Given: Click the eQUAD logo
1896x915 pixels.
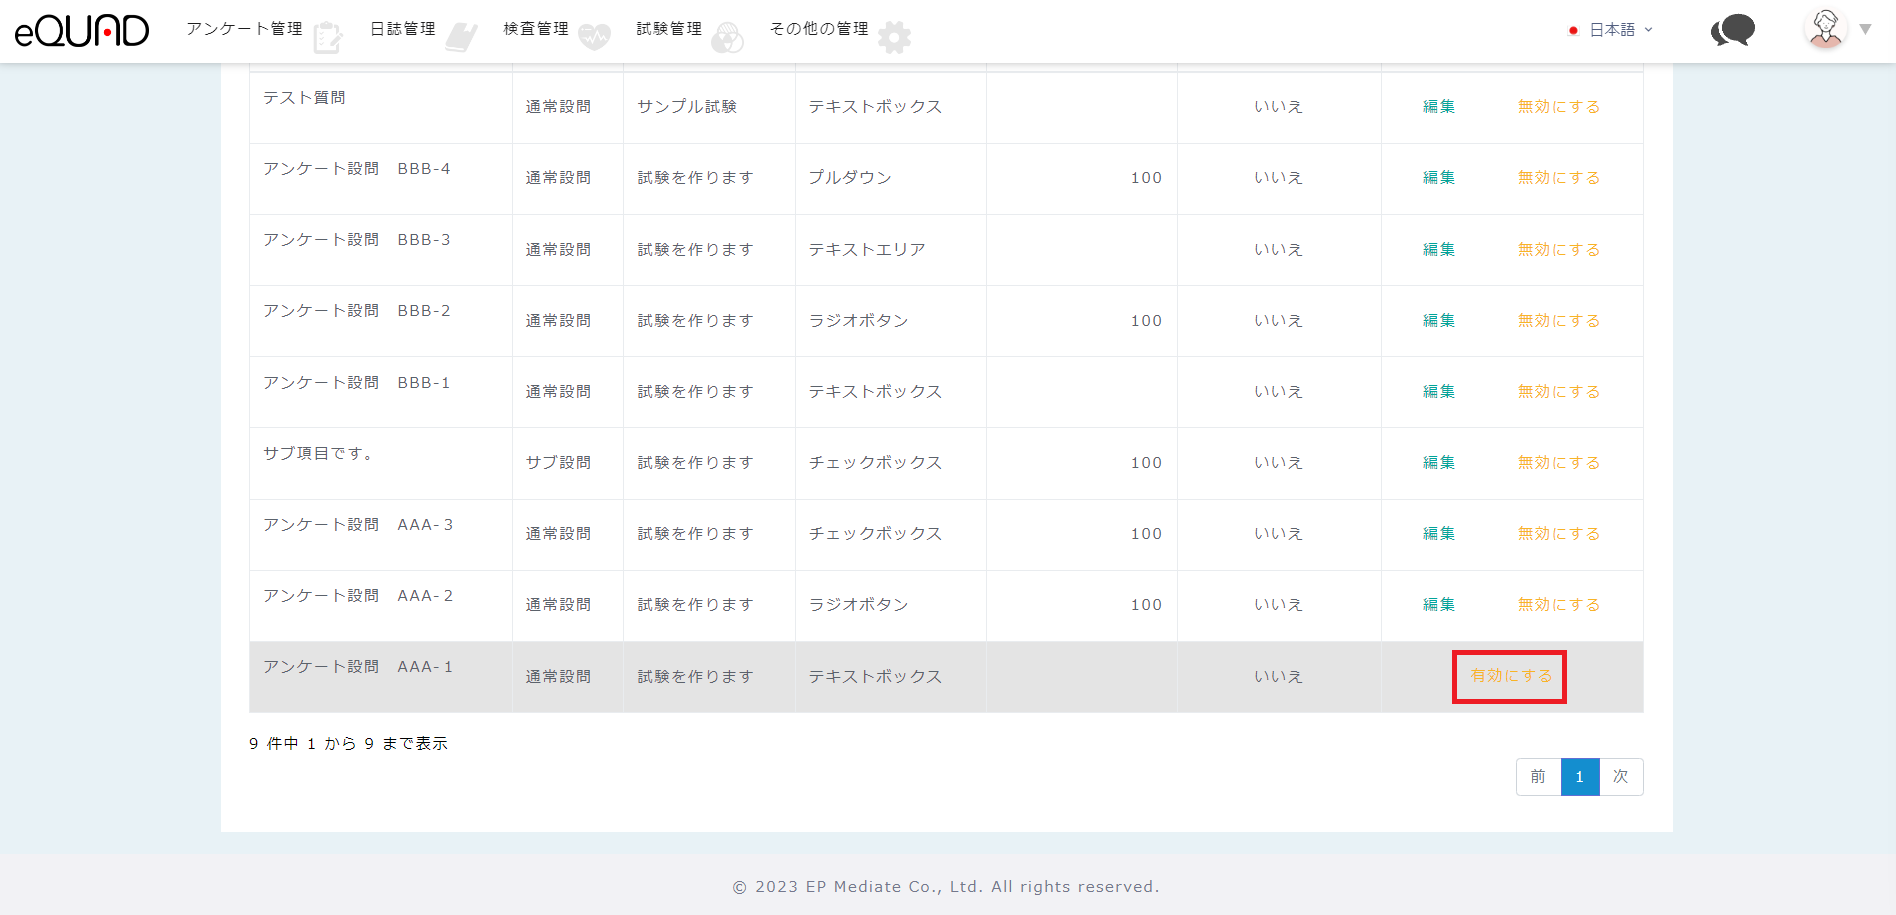Looking at the screenshot, I should 82,31.
